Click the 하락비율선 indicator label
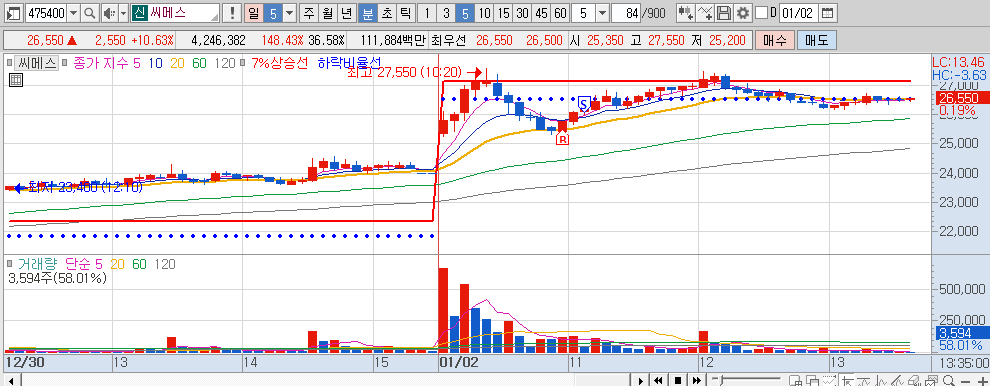The width and height of the screenshot is (990, 386). (x=349, y=63)
